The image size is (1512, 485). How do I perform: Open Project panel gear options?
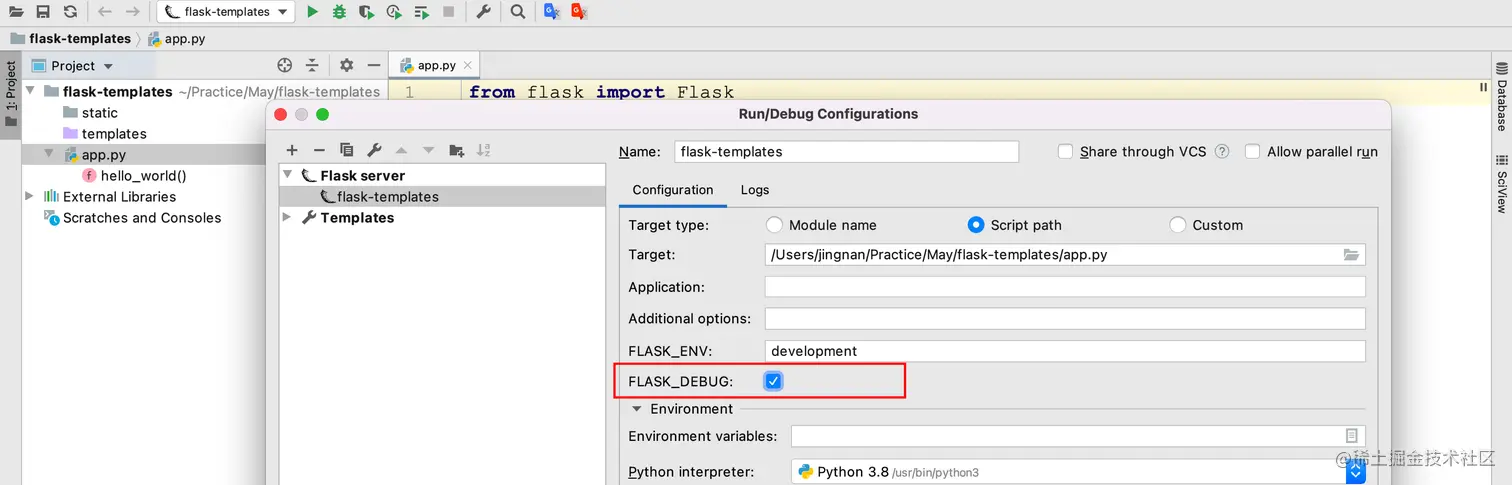[346, 65]
